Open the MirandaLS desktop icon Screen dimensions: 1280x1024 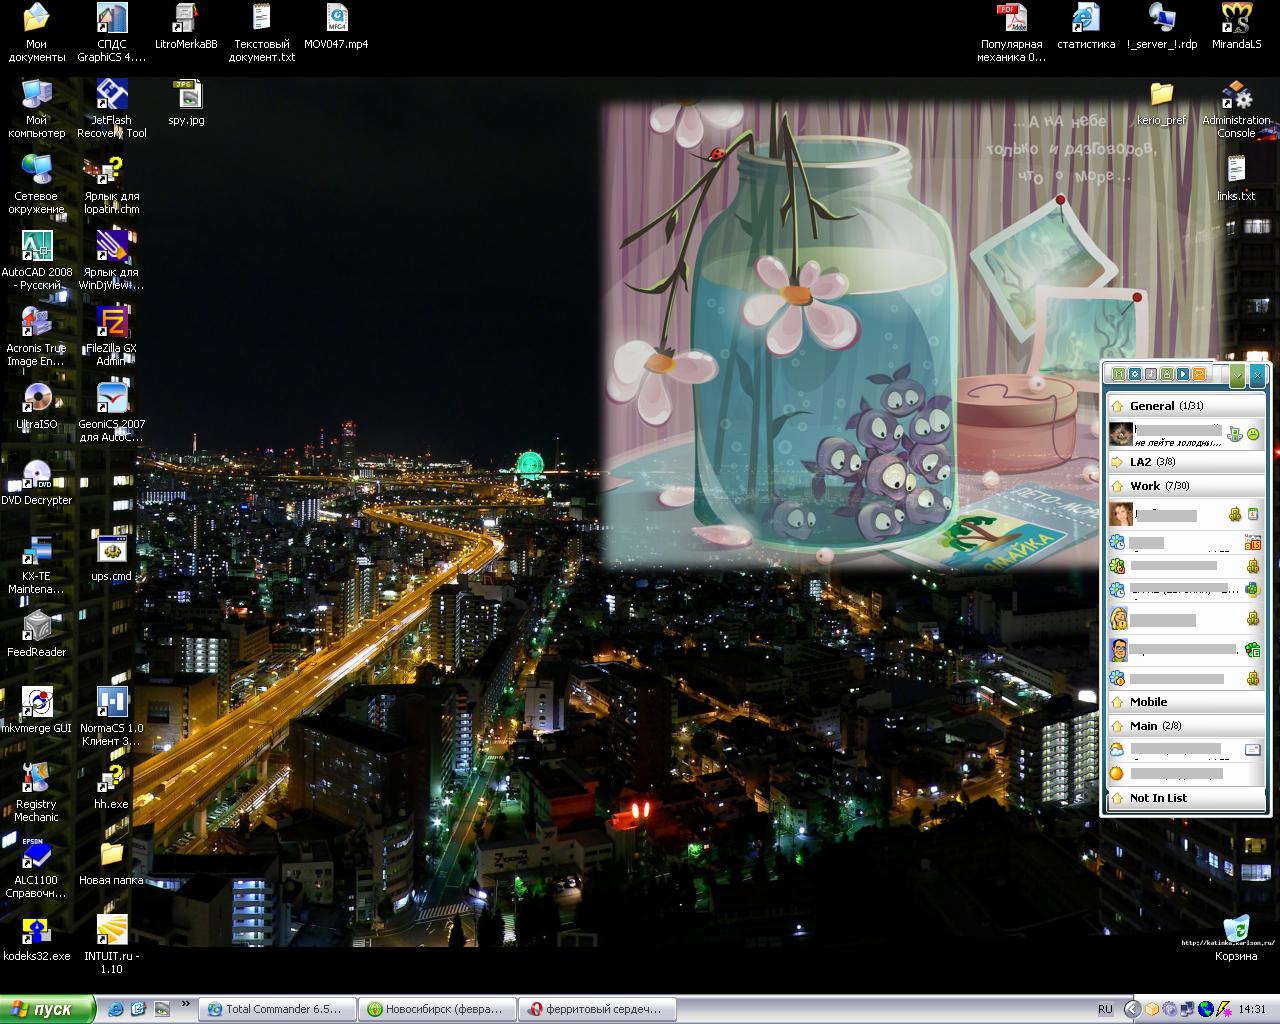coord(1236,20)
